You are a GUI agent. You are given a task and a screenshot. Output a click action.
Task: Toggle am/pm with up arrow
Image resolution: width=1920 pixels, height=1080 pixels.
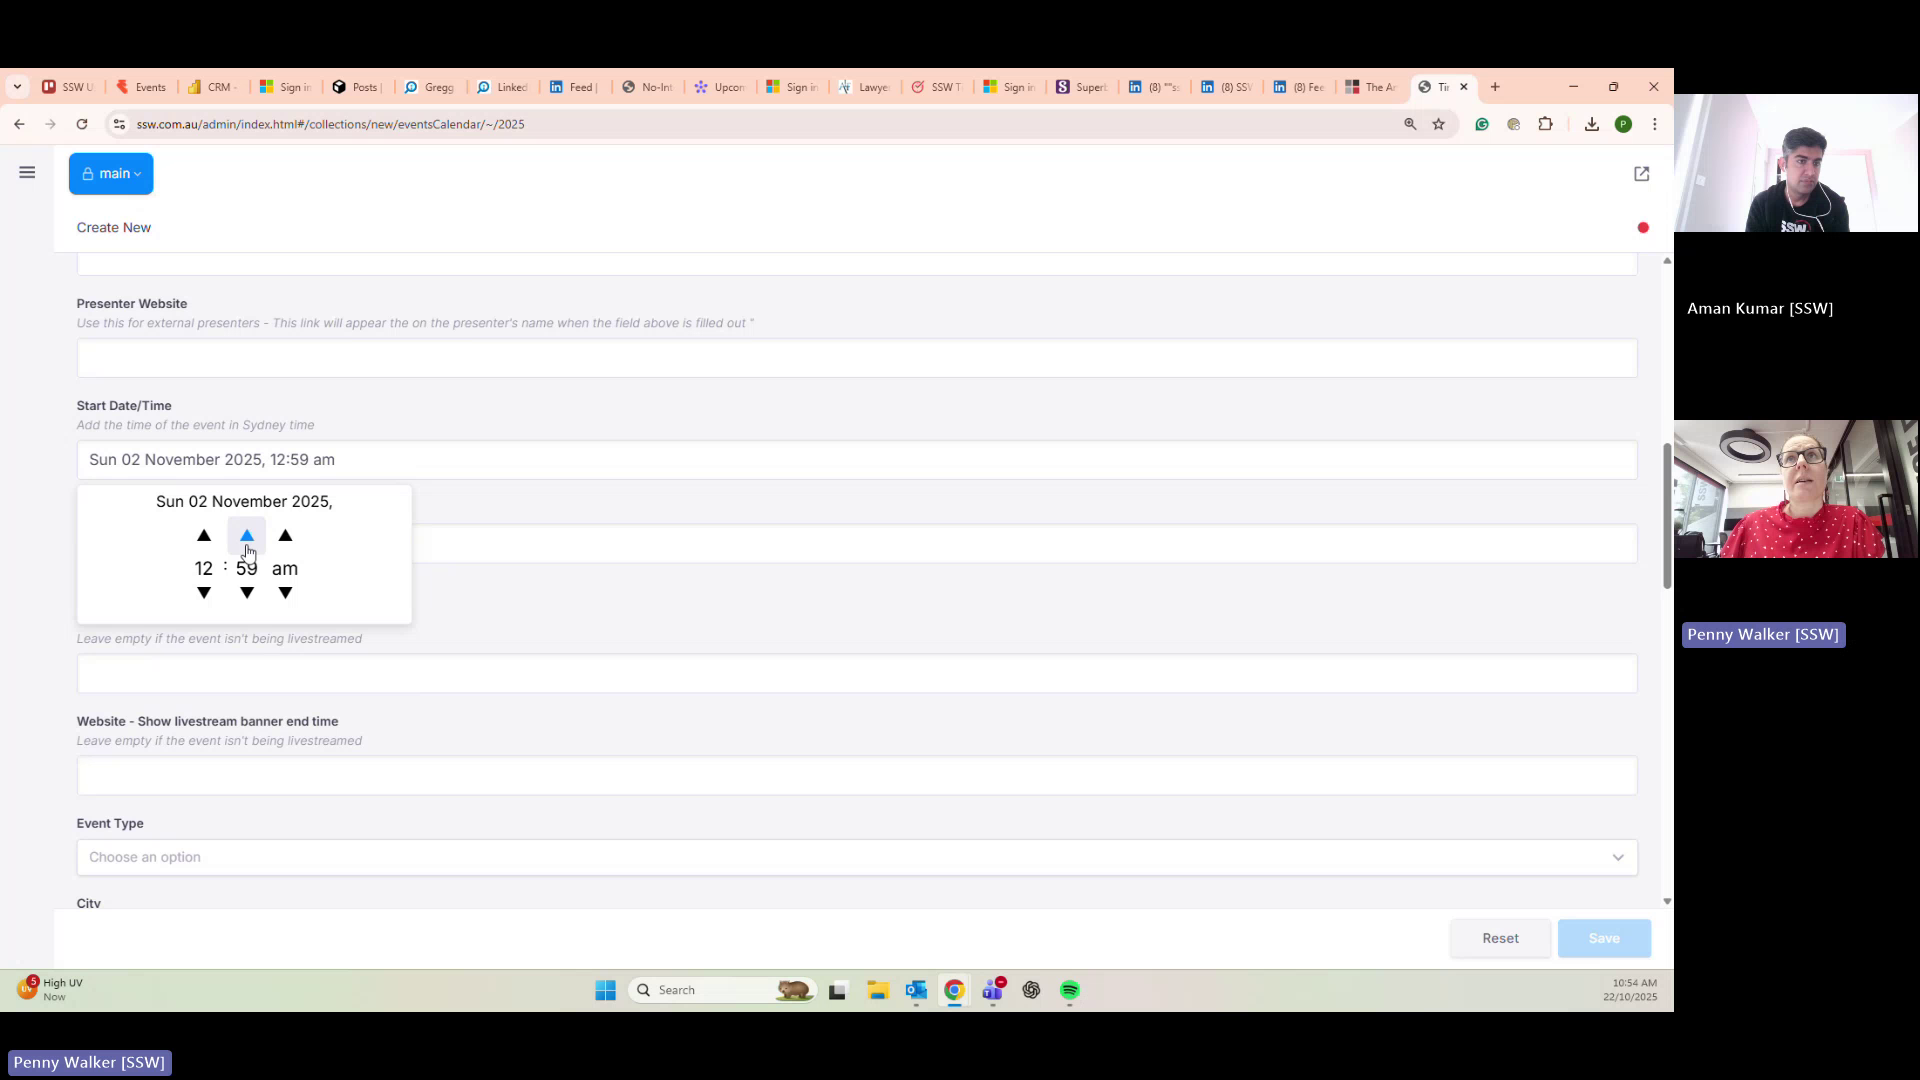[285, 536]
